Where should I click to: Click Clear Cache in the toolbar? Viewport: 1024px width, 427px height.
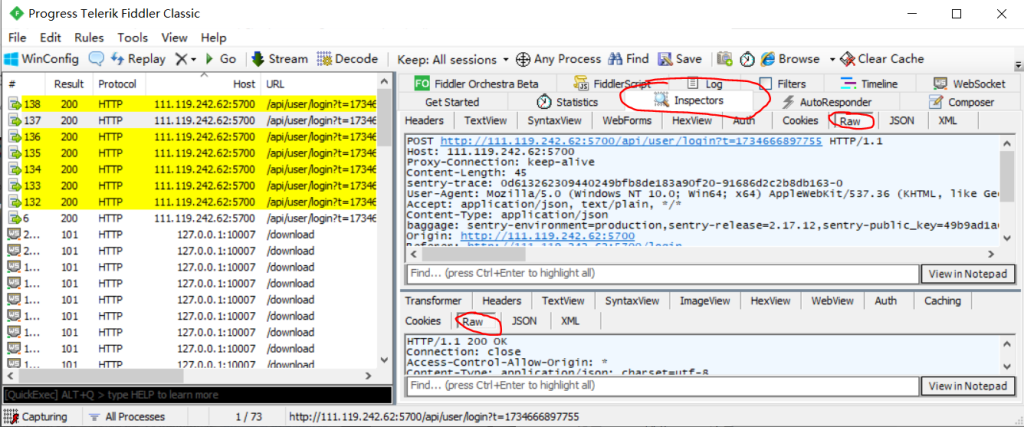pos(882,59)
